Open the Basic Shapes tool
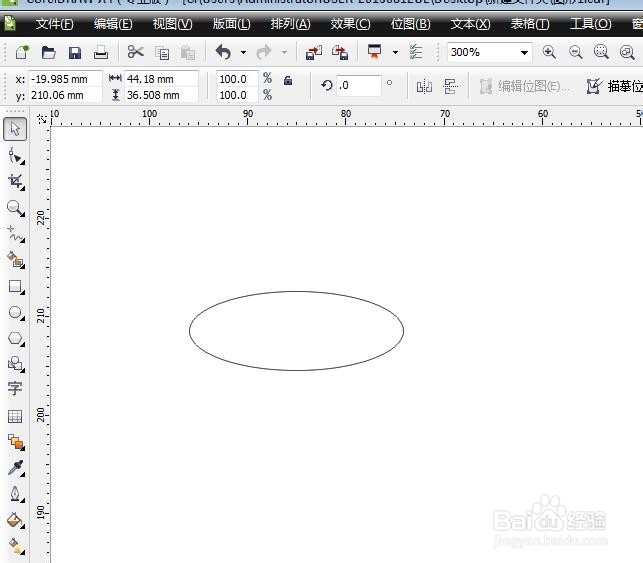The width and height of the screenshot is (643, 563). pyautogui.click(x=16, y=364)
